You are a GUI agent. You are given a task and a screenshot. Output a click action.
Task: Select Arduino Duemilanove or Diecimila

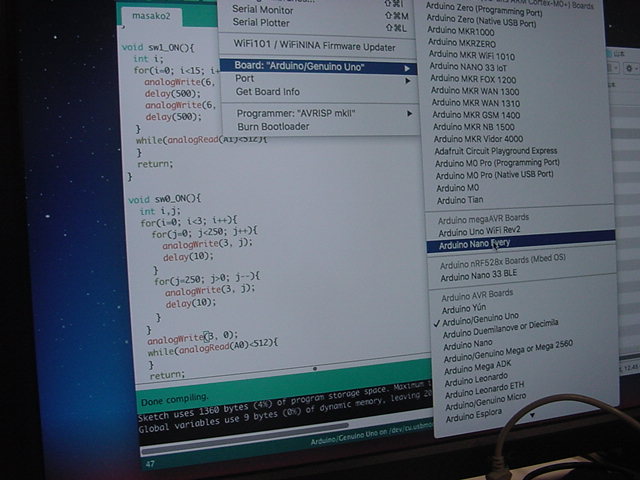(500, 329)
